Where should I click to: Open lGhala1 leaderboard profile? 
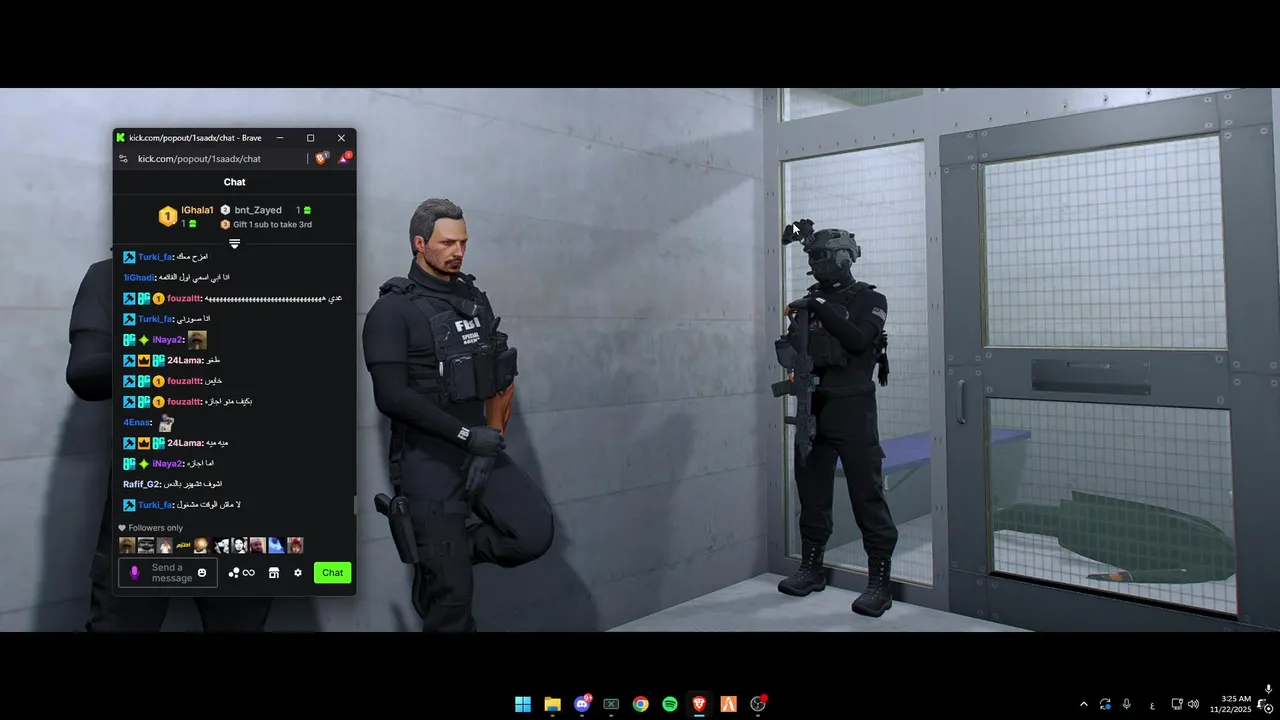(x=197, y=210)
